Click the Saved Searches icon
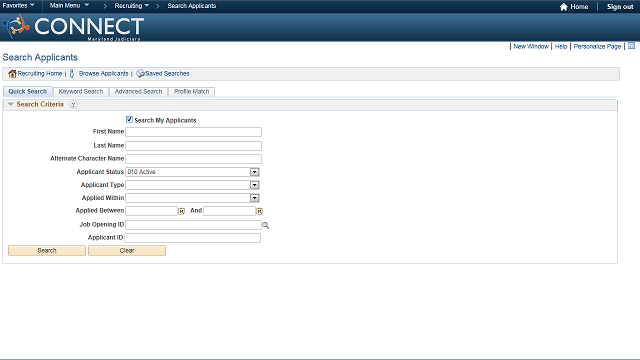 point(140,73)
